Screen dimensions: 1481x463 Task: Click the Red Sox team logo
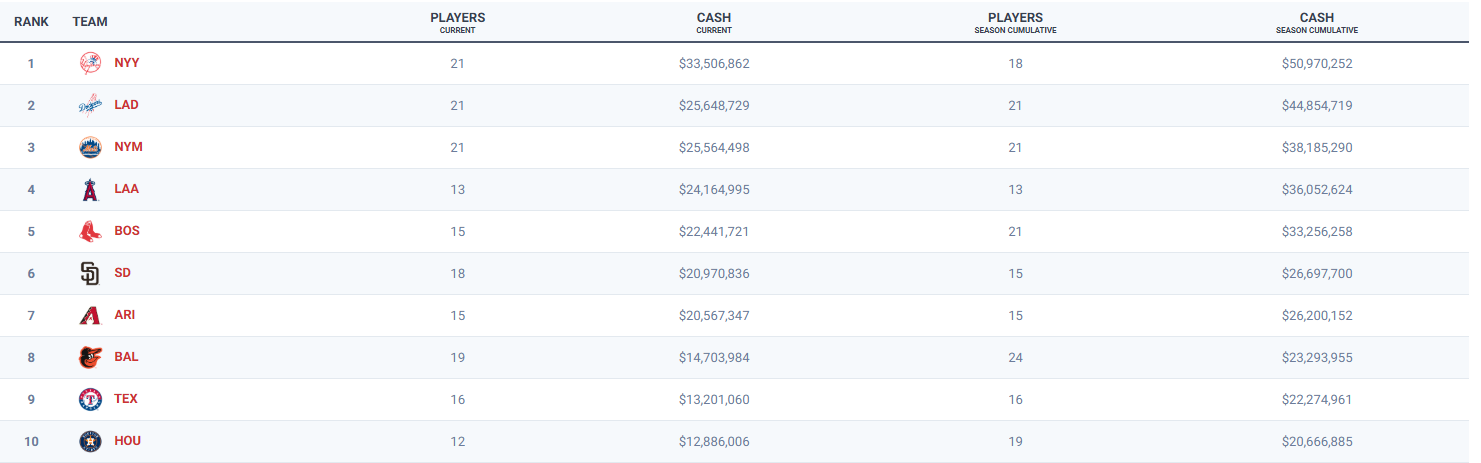pos(90,231)
